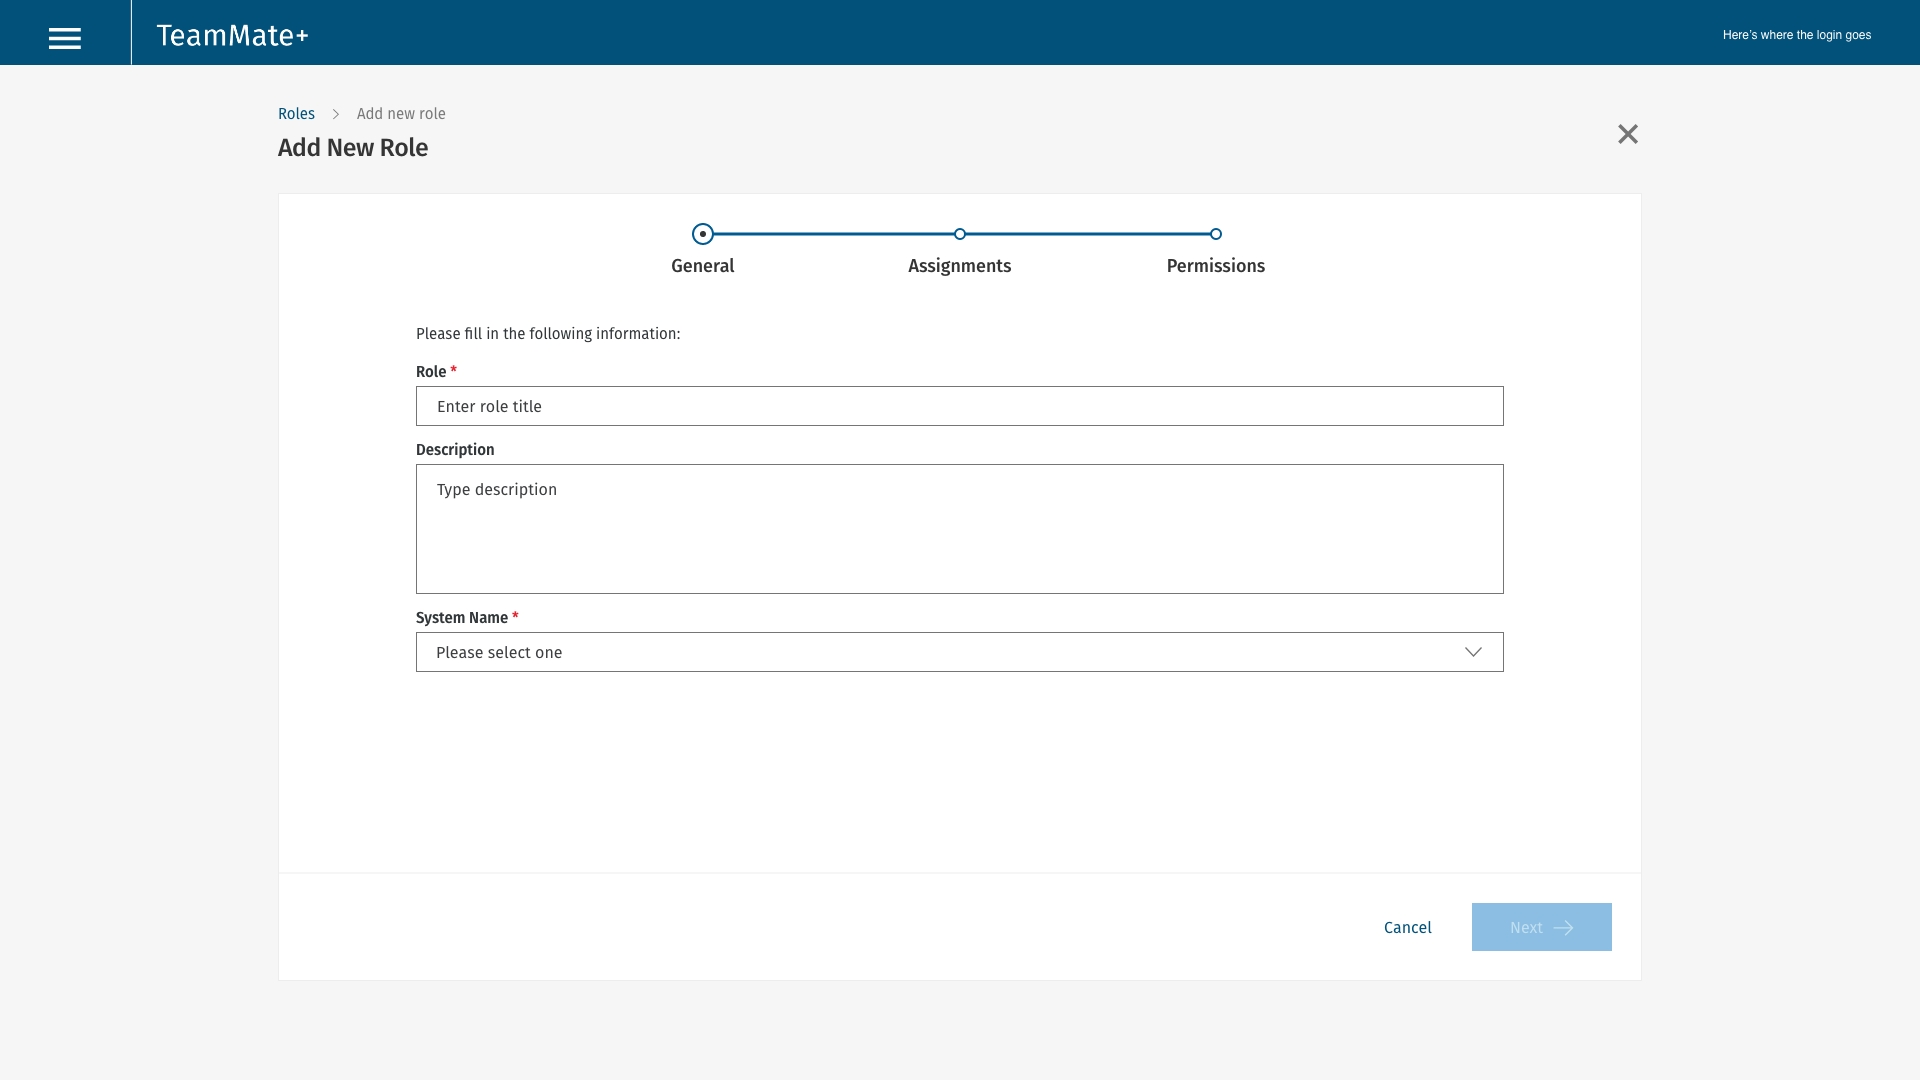This screenshot has height=1080, width=1920.
Task: Select the Permissions step circle
Action: coord(1216,234)
